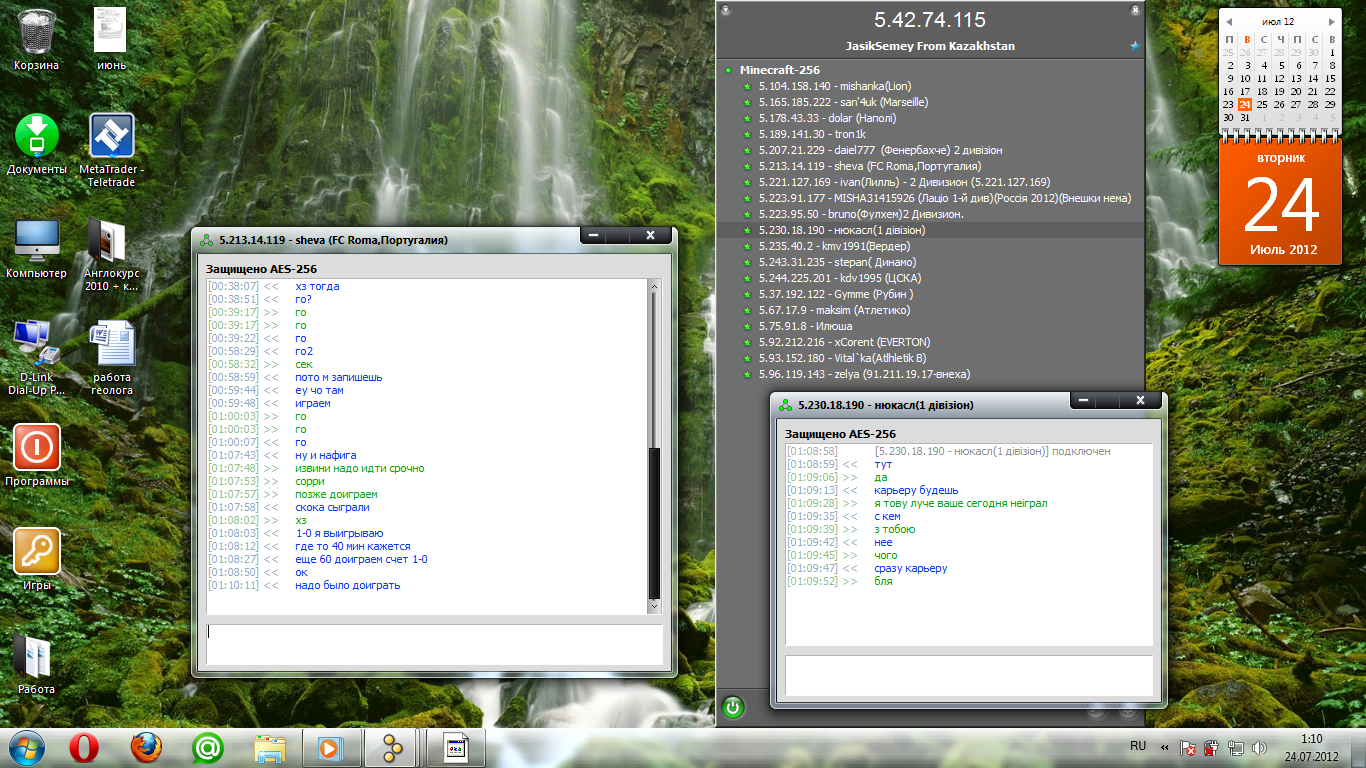Click message input in нюкасл chat window
Screen dimensions: 1366x768
point(968,674)
